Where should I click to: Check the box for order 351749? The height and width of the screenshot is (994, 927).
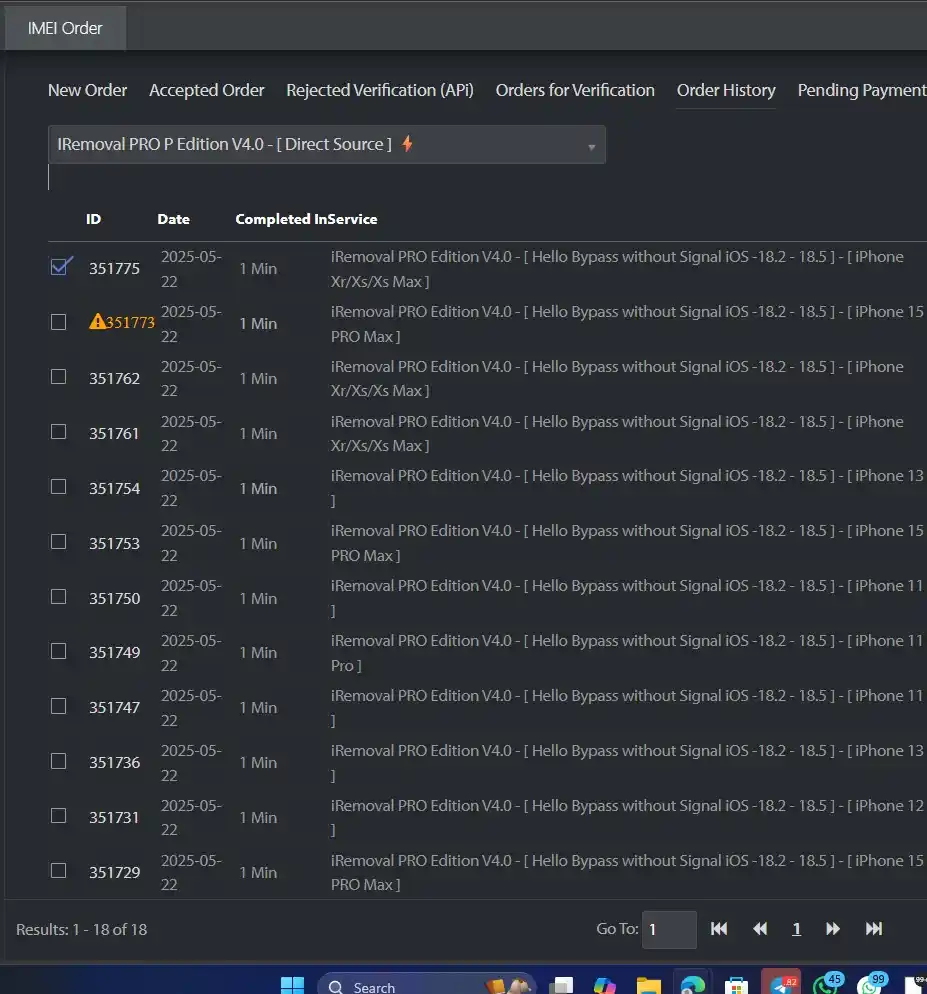pyautogui.click(x=58, y=652)
